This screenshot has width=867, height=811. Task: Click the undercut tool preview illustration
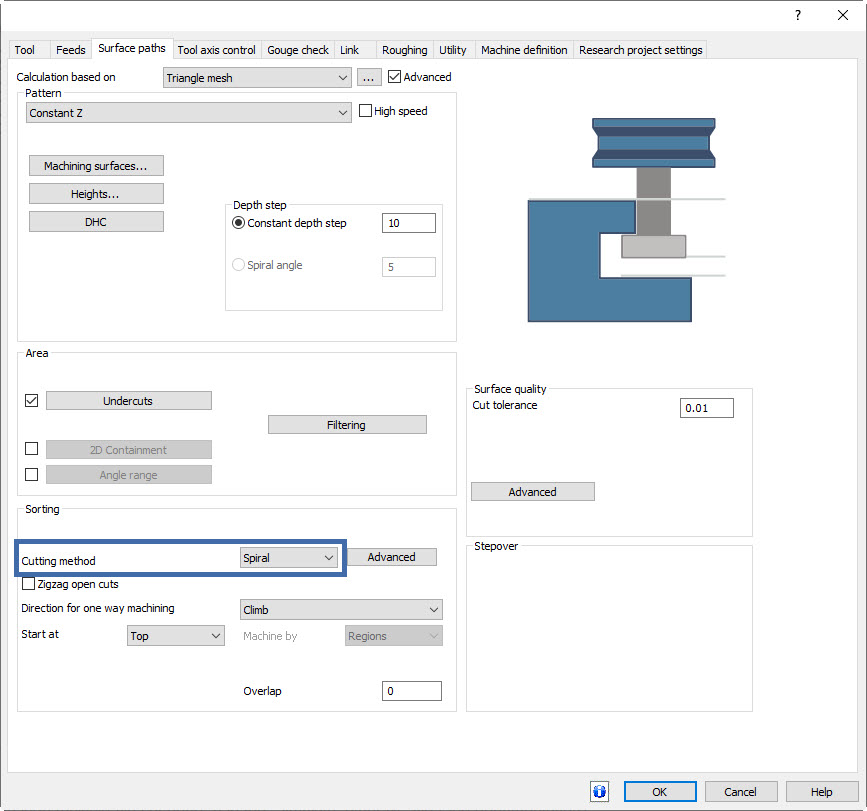[x=626, y=219]
